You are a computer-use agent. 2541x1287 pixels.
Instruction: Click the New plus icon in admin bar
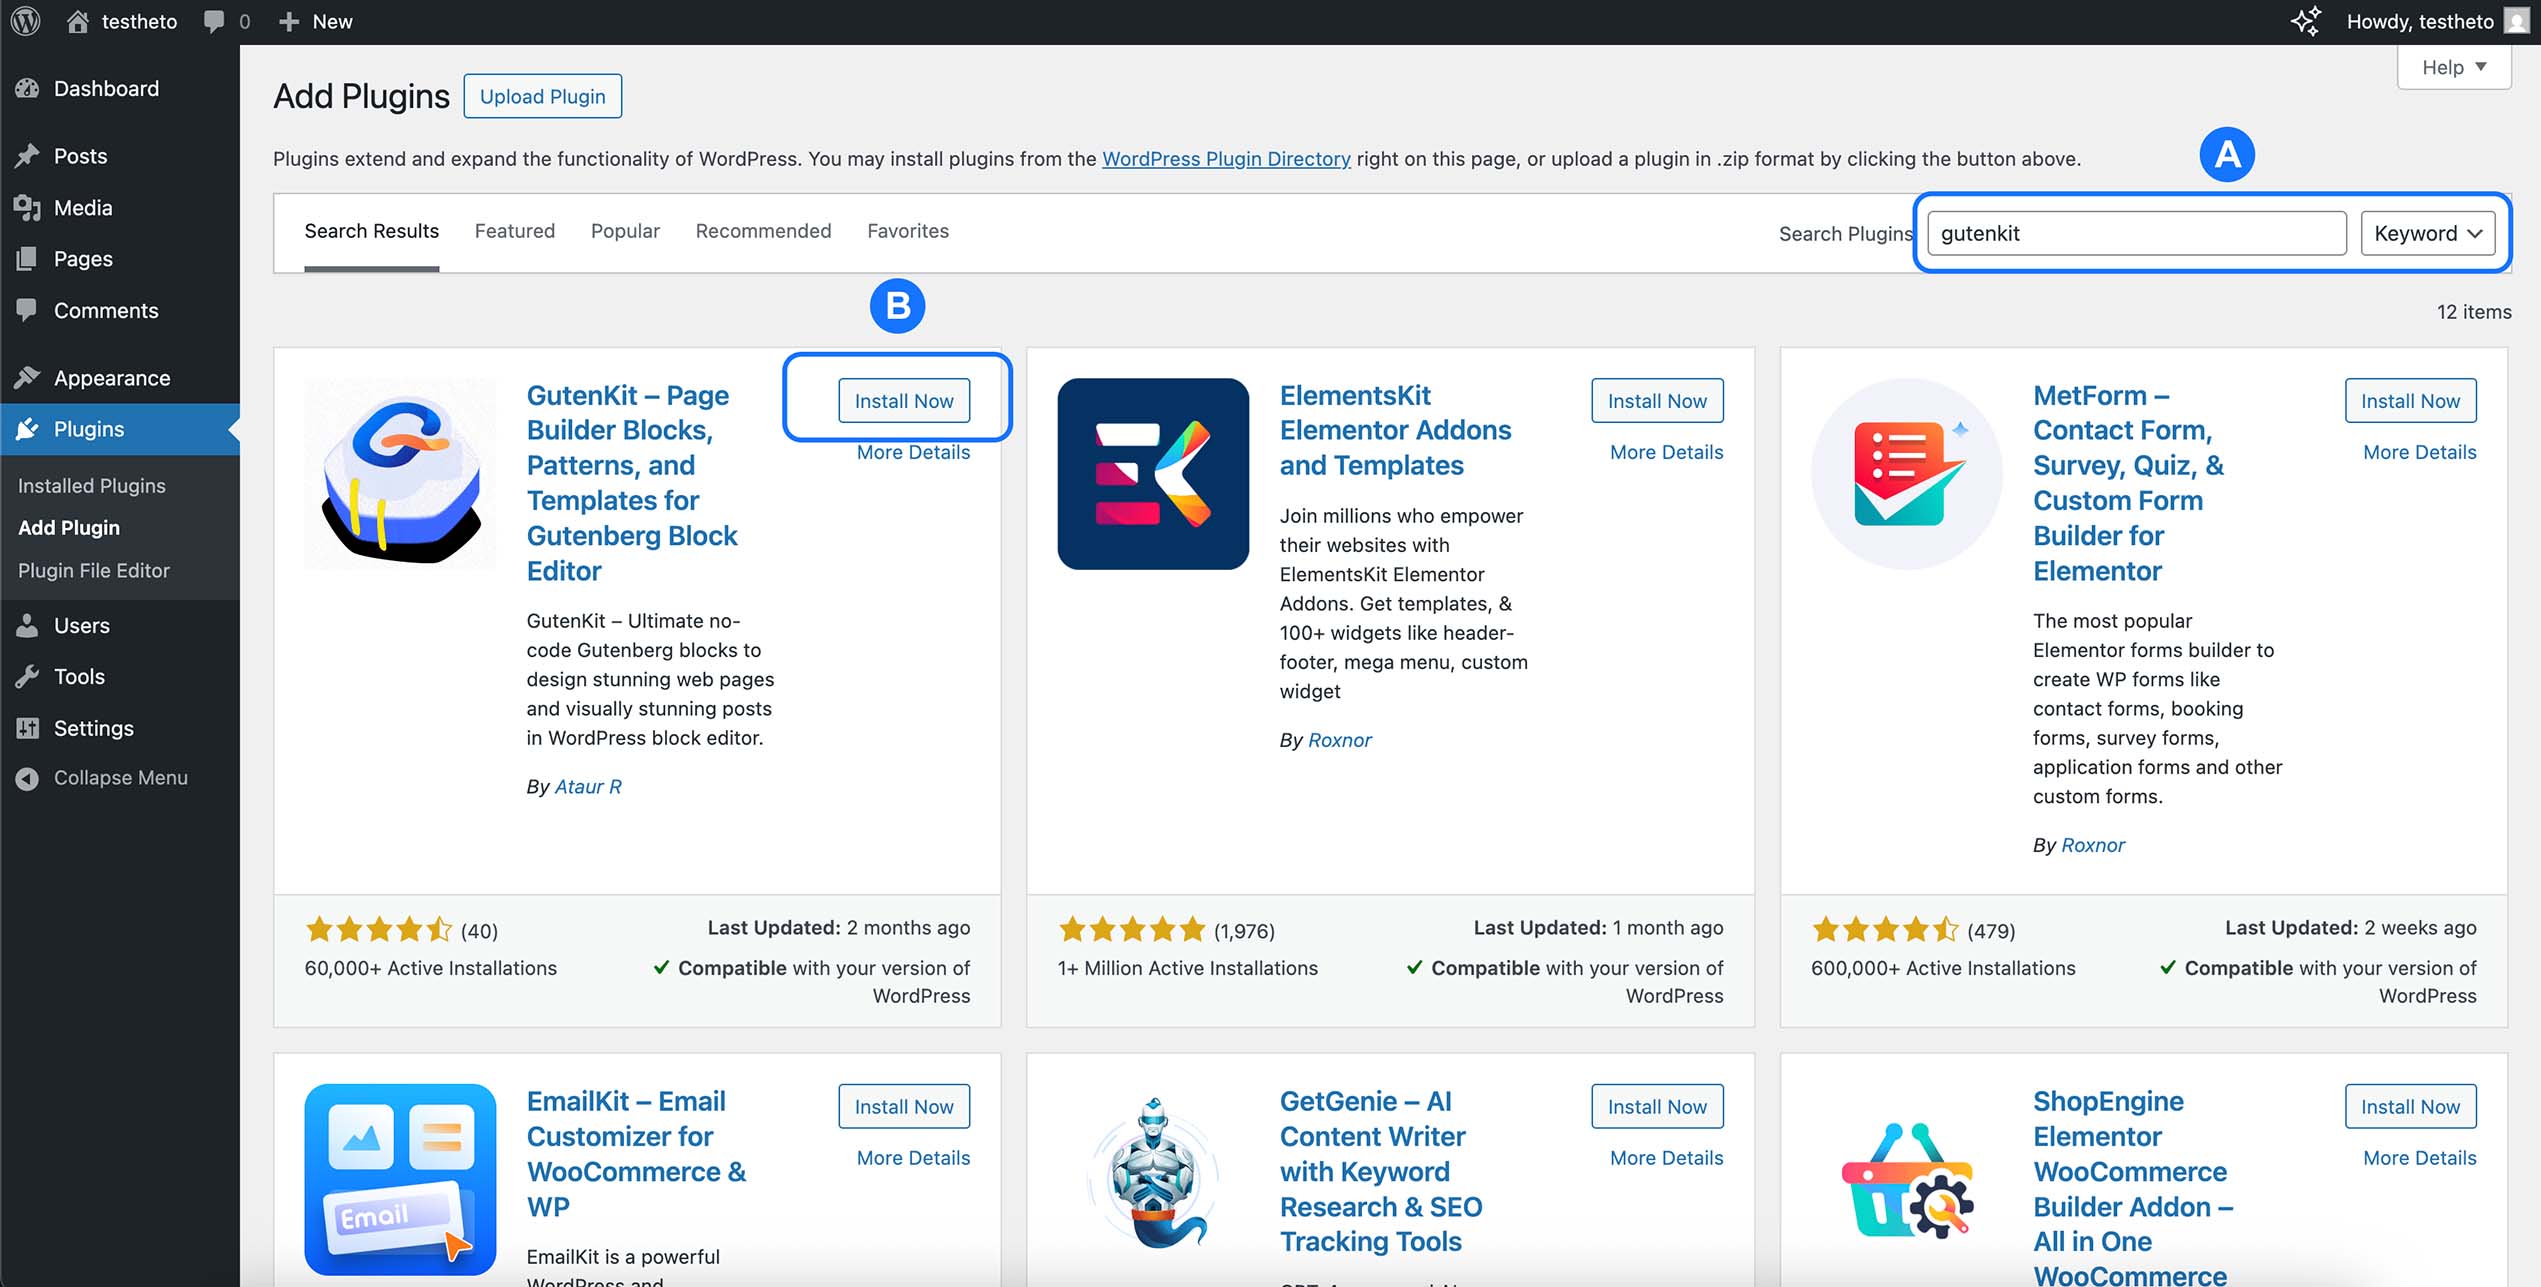click(x=288, y=21)
